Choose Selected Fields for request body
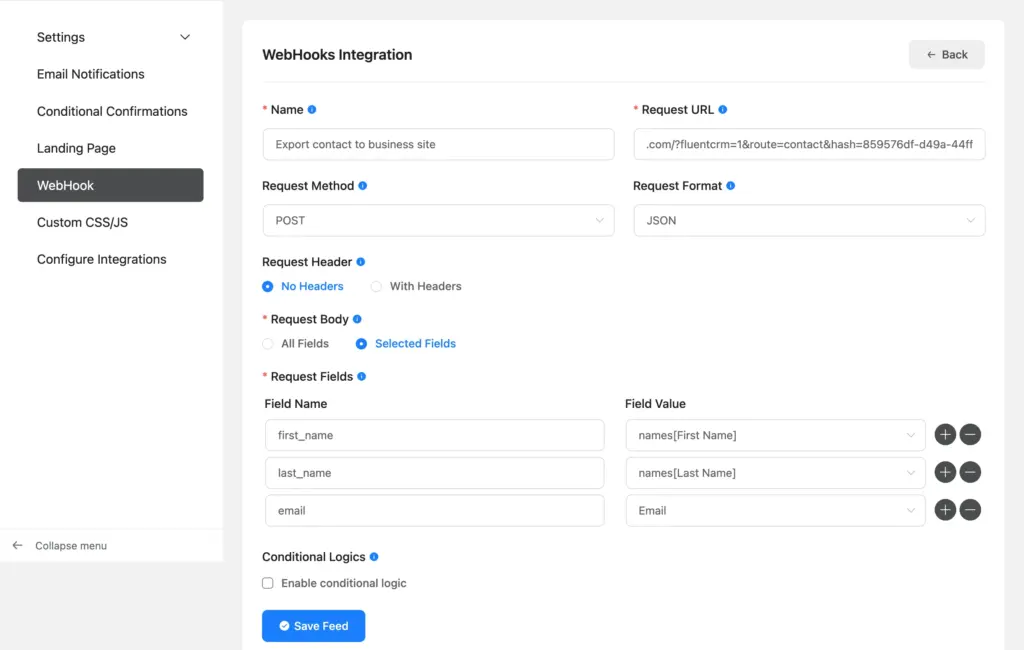The image size is (1024, 650). tap(361, 344)
